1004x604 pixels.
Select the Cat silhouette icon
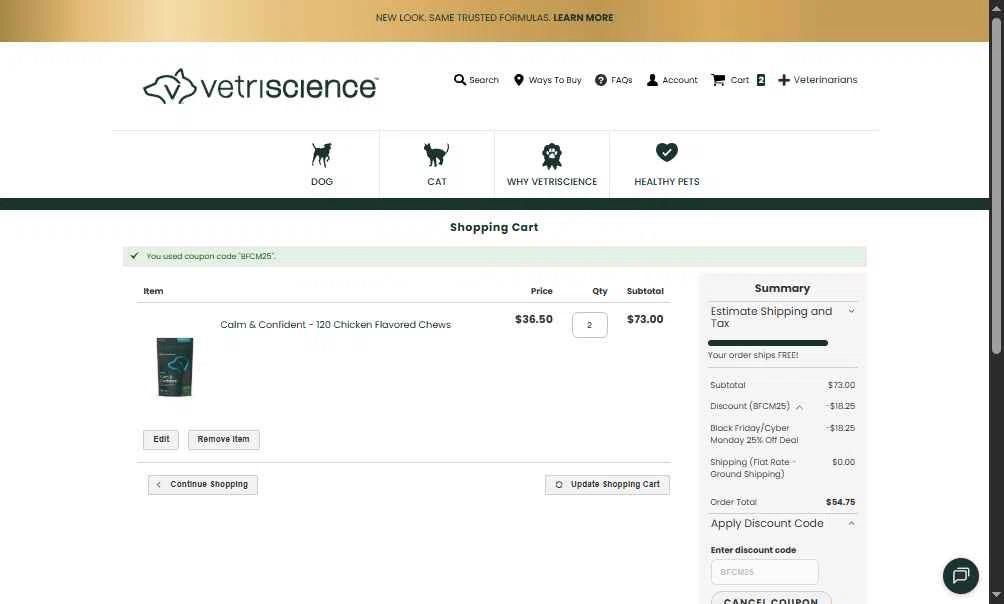(x=437, y=155)
